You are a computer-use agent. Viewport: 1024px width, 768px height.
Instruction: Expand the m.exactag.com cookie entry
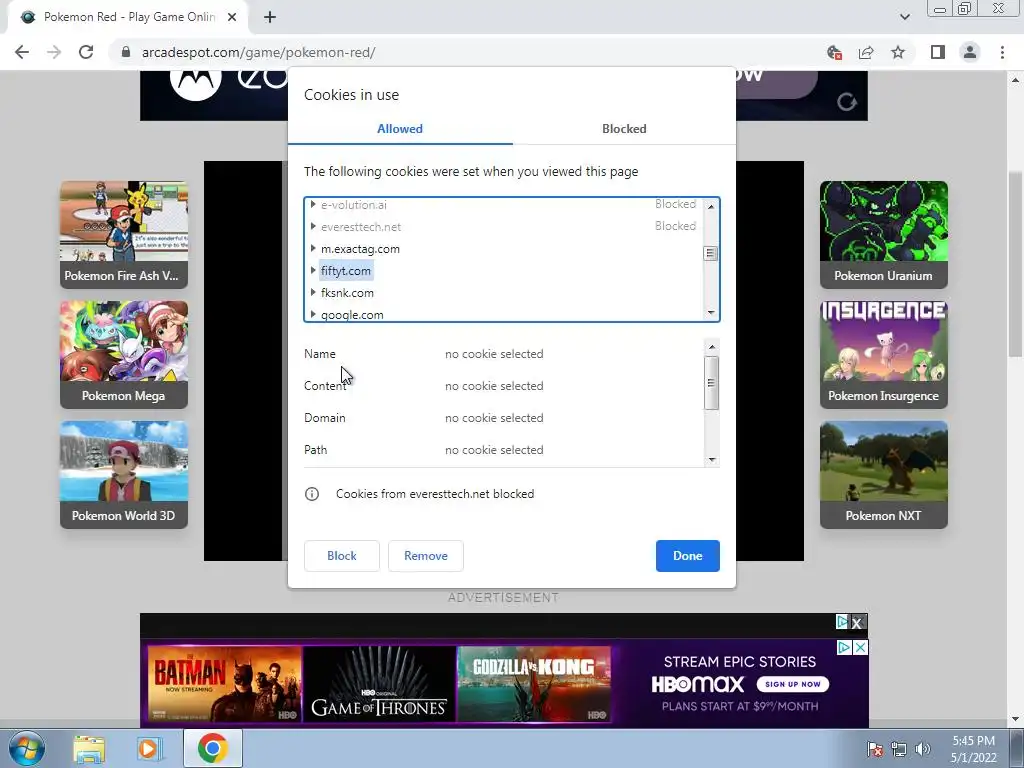coord(313,249)
